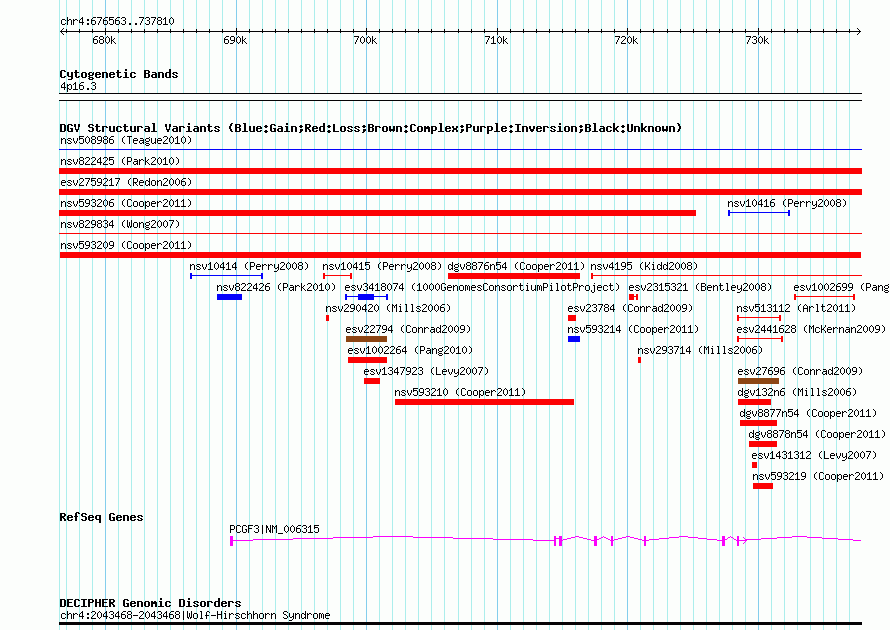The image size is (890, 630).
Task: Click the nsv10414 (Perry2008) label
Action: (249, 266)
